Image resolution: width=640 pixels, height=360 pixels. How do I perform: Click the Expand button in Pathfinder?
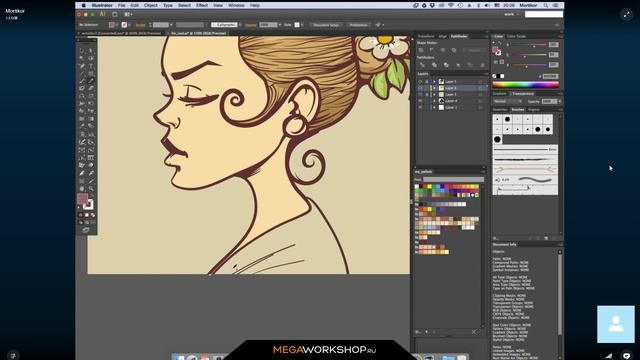(x=474, y=50)
